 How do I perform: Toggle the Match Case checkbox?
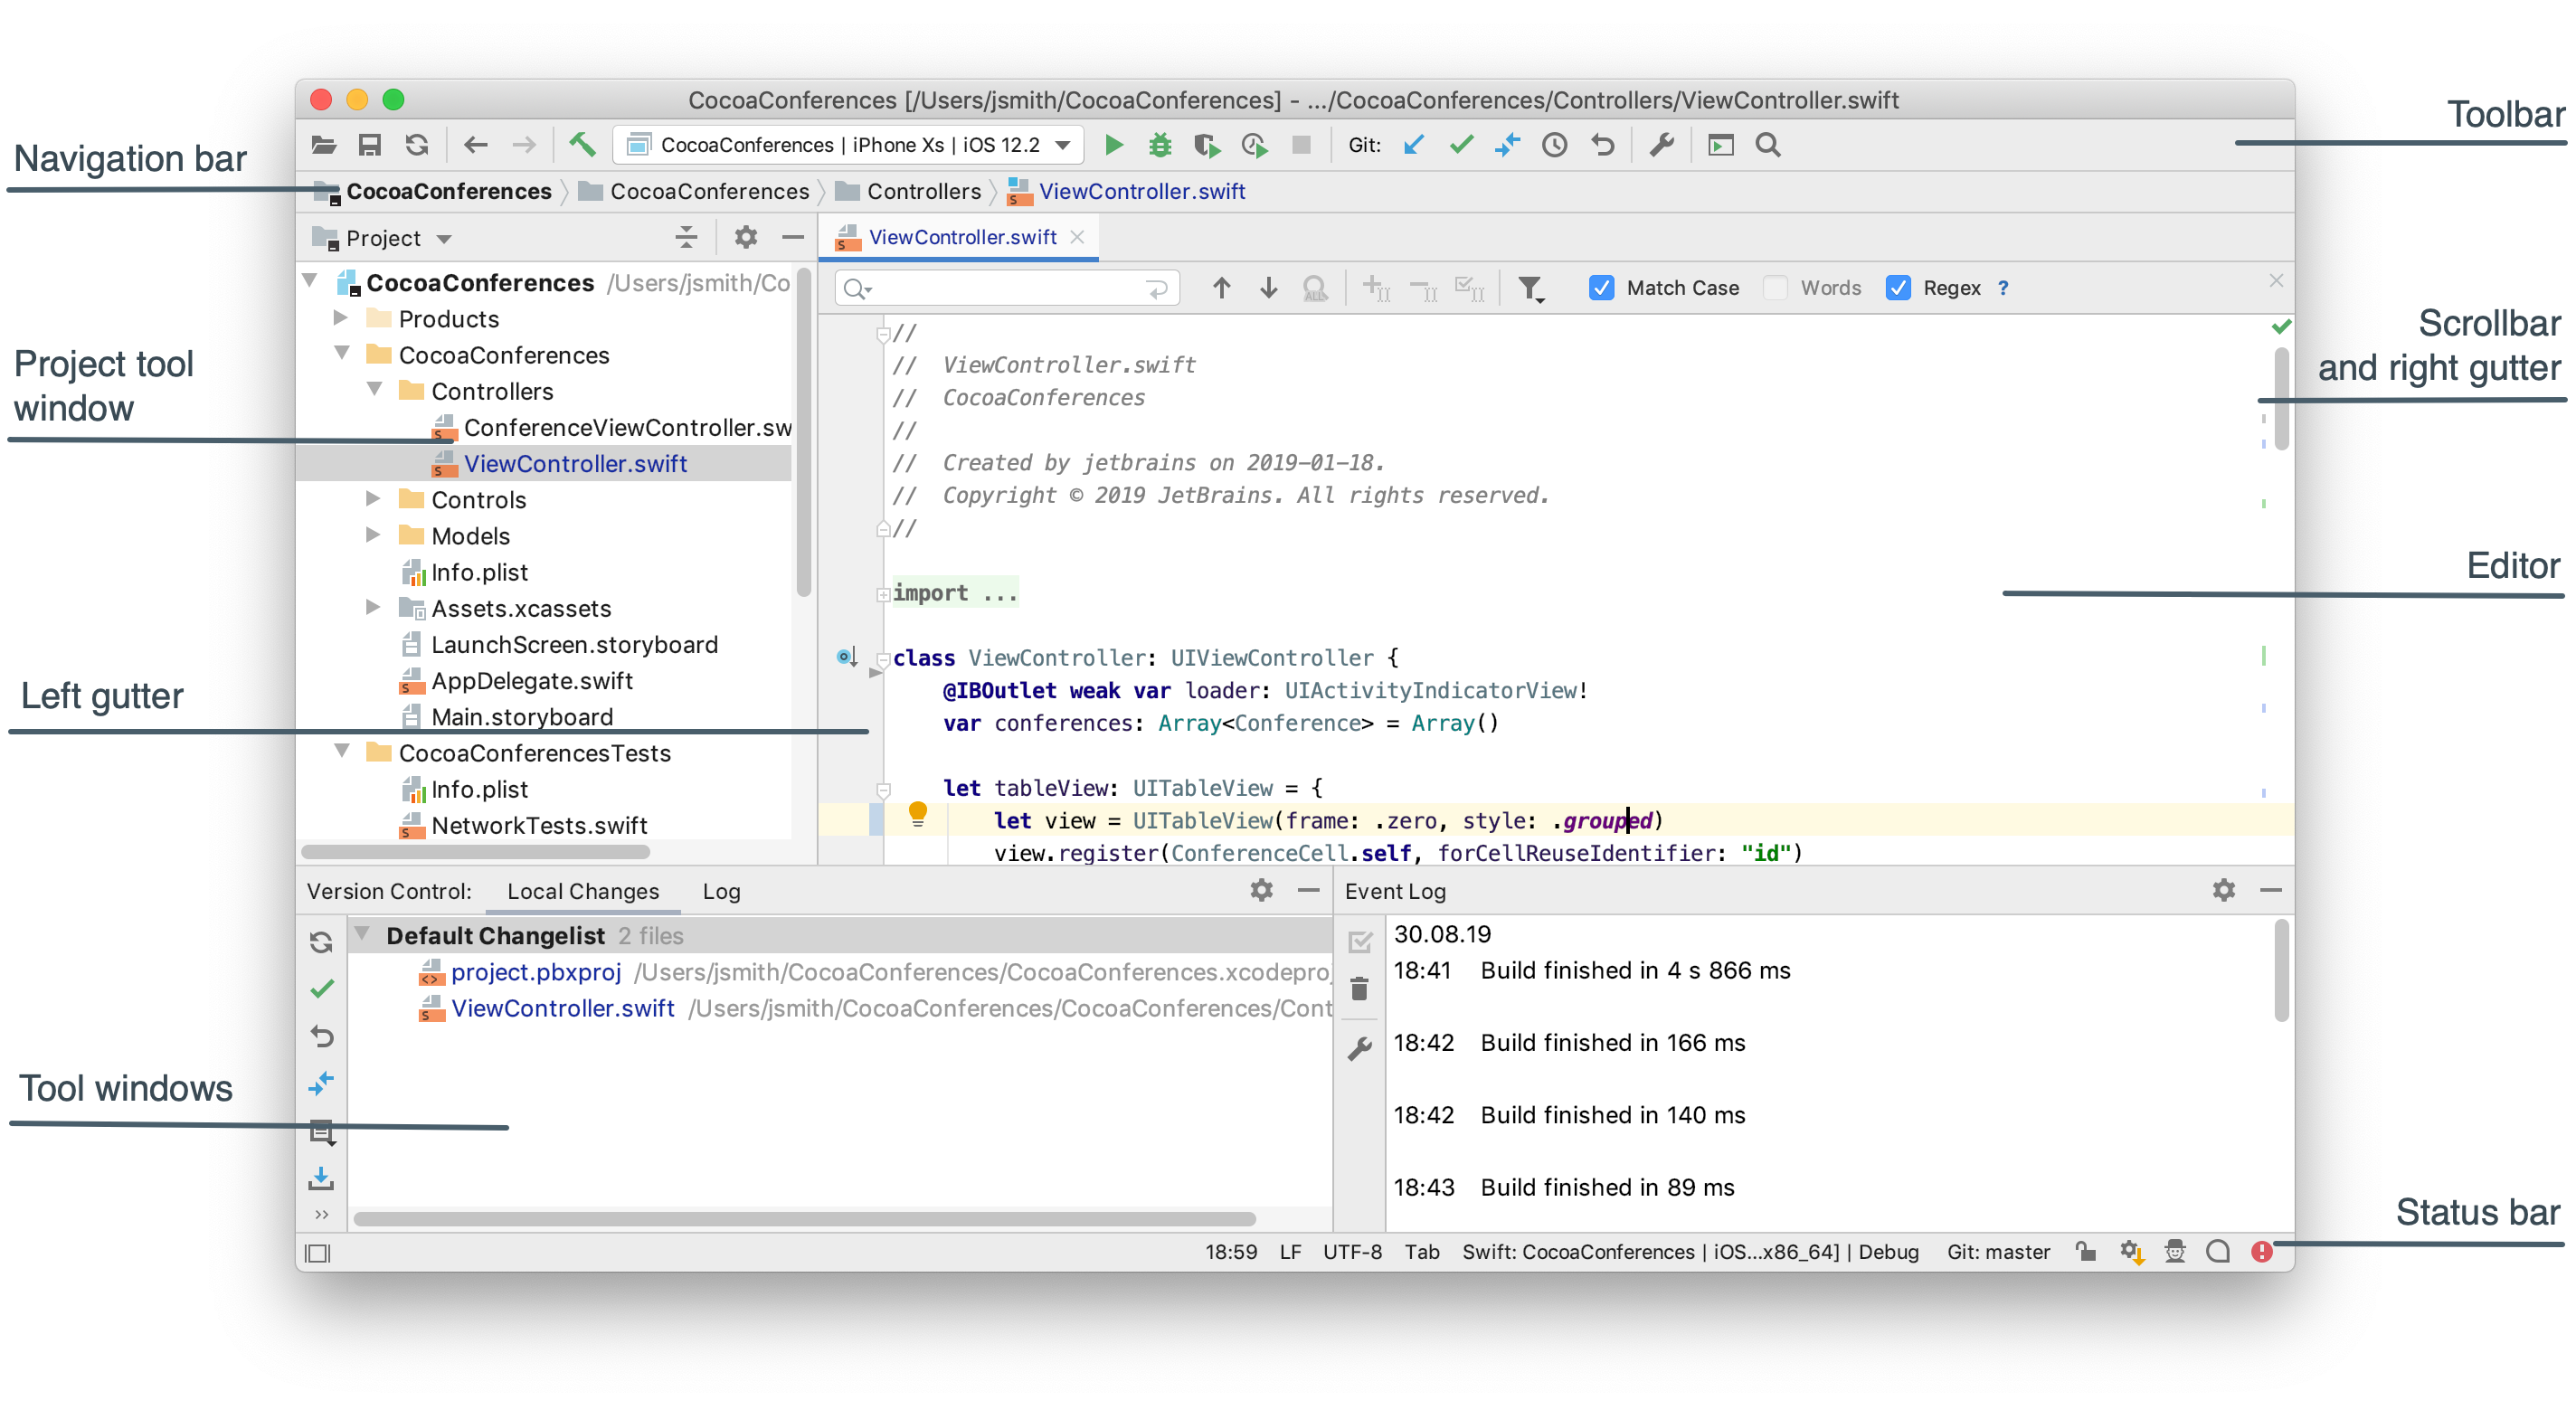[1601, 288]
